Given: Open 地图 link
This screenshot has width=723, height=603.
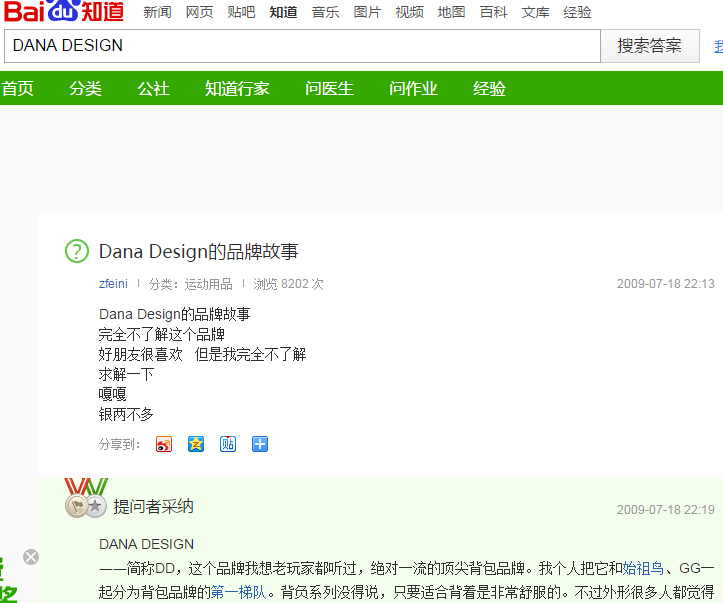Looking at the screenshot, I should point(451,12).
